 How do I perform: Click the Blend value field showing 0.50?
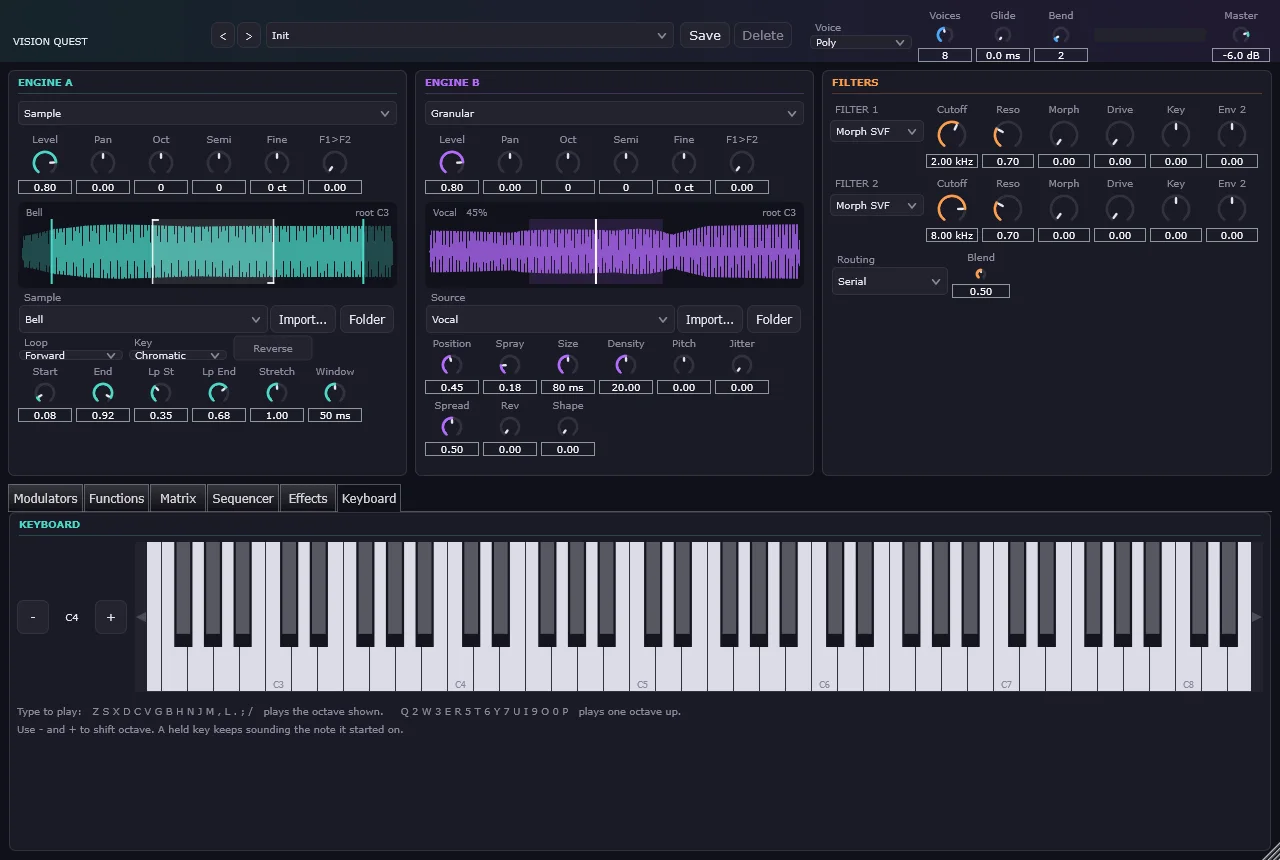[981, 291]
